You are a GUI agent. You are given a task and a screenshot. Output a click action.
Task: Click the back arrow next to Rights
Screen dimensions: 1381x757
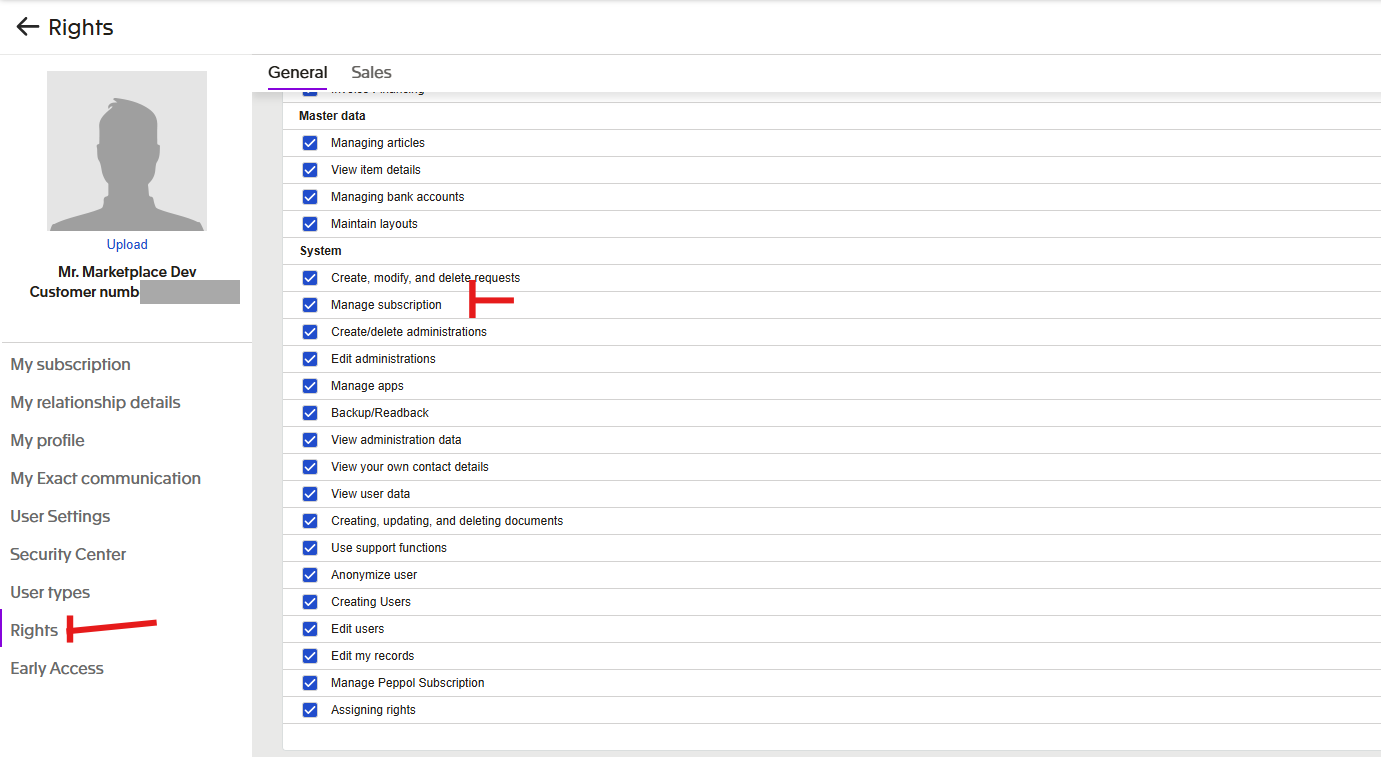(27, 27)
